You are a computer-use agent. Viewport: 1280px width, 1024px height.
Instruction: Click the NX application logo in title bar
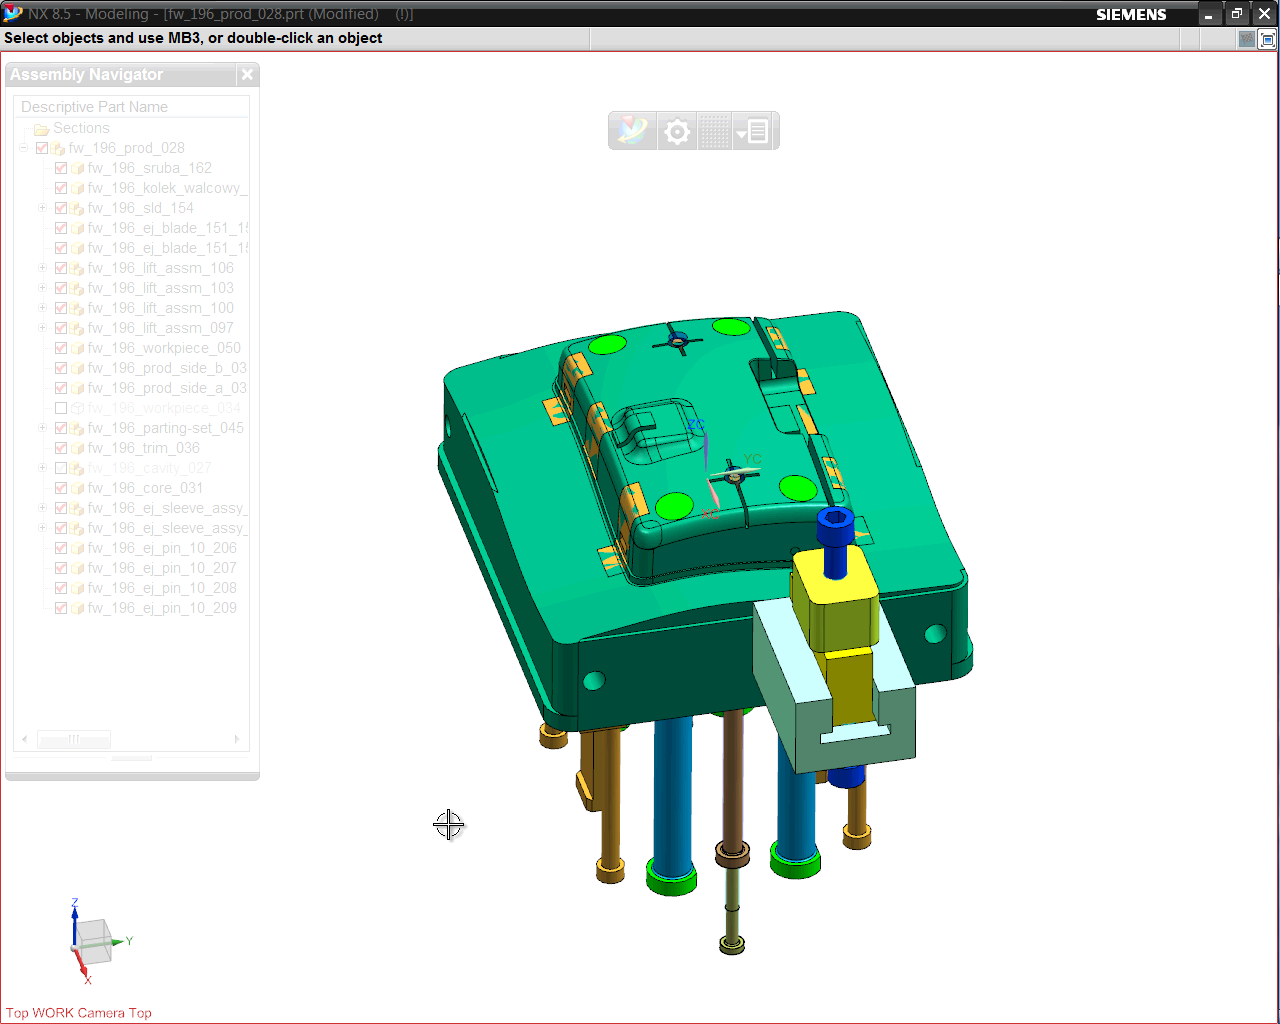(13, 14)
